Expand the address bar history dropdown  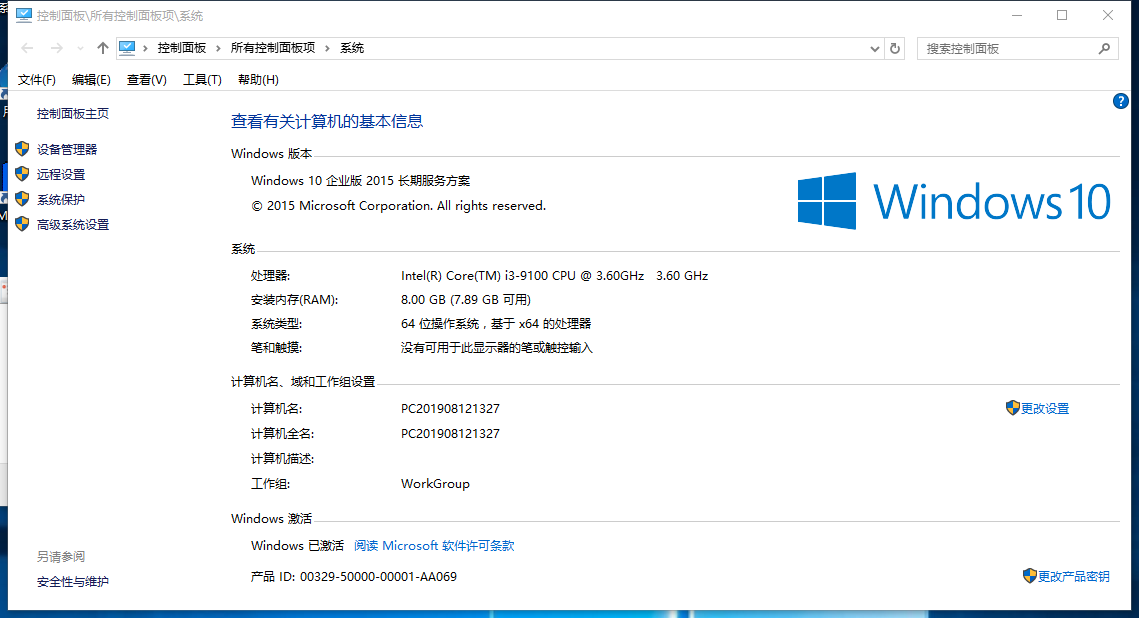pos(875,49)
